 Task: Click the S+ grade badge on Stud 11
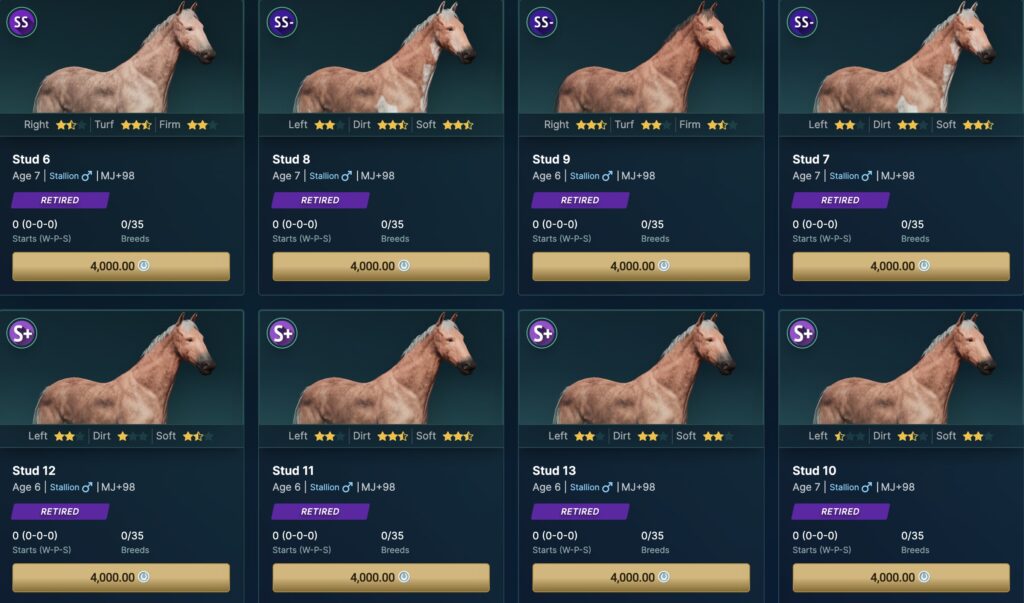pyautogui.click(x=282, y=333)
